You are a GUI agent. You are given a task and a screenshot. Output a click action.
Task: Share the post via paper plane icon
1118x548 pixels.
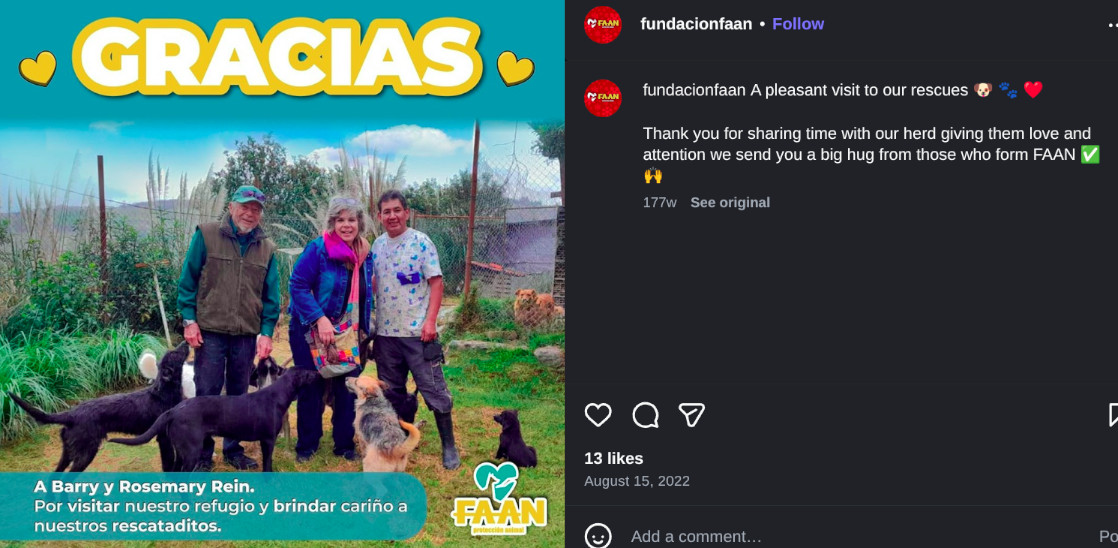[x=692, y=415]
